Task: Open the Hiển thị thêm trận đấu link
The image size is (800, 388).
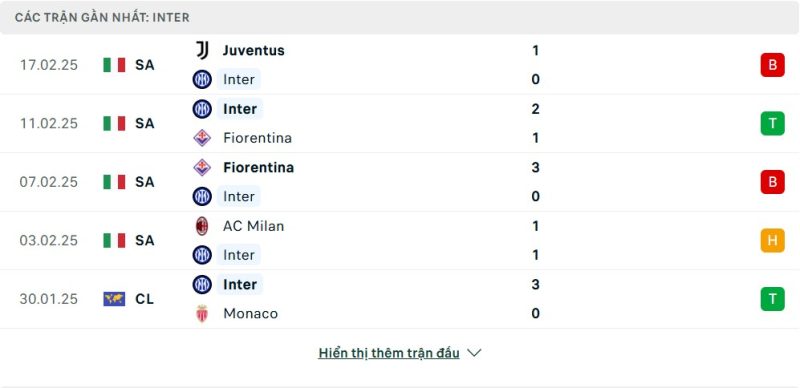Action: (x=389, y=353)
